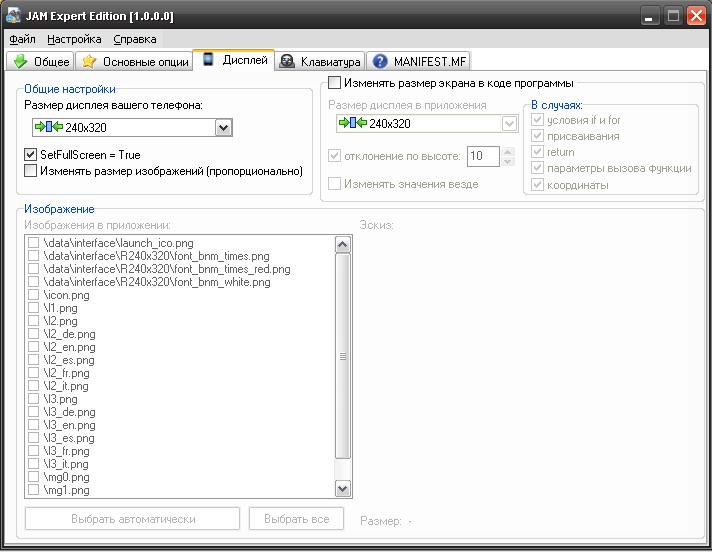Increase height deviation with spinner up arrow
The height and width of the screenshot is (552, 712).
pyautogui.click(x=508, y=152)
